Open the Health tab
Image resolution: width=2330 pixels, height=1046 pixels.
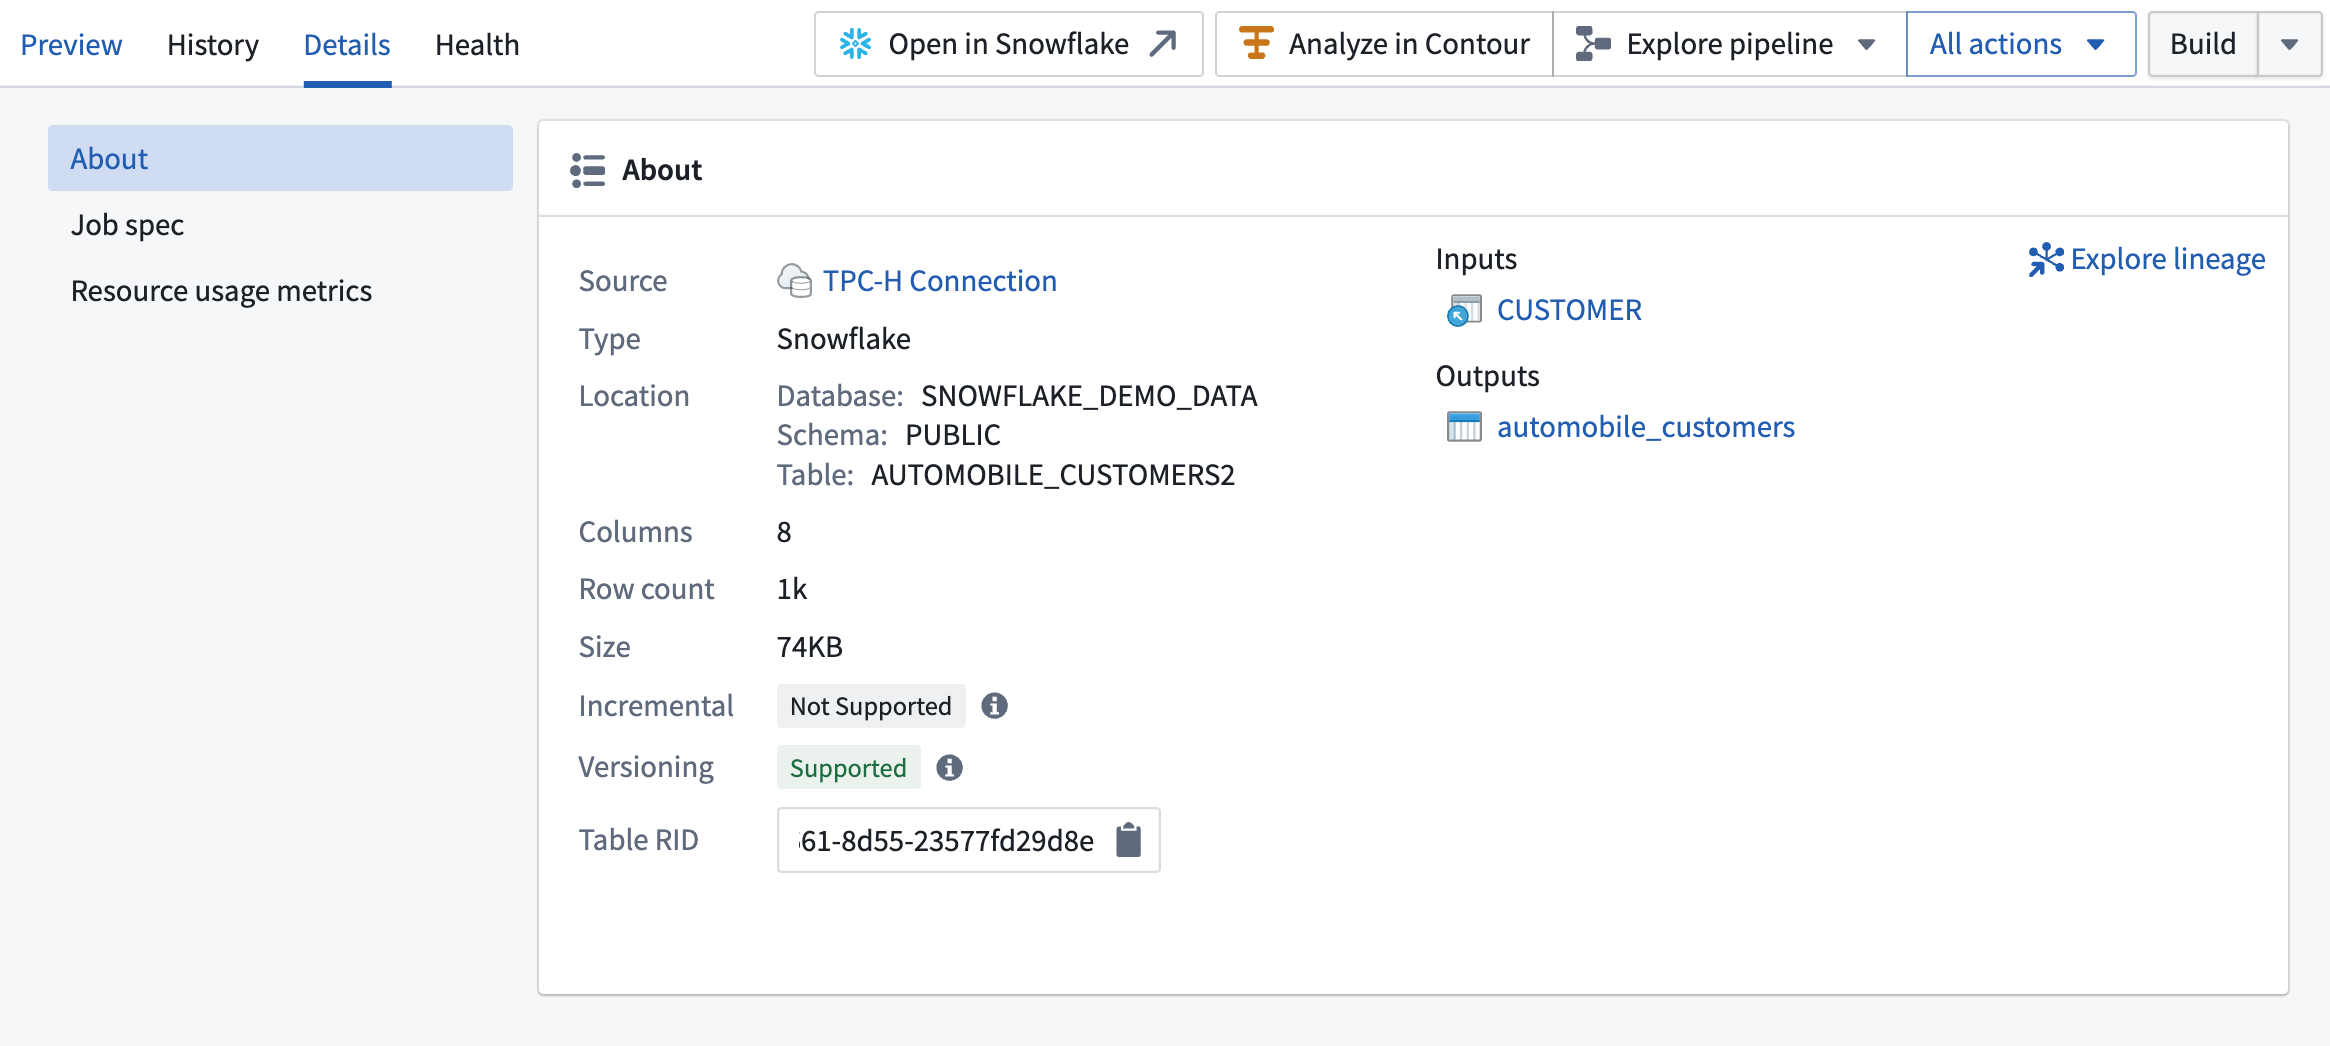pyautogui.click(x=477, y=45)
